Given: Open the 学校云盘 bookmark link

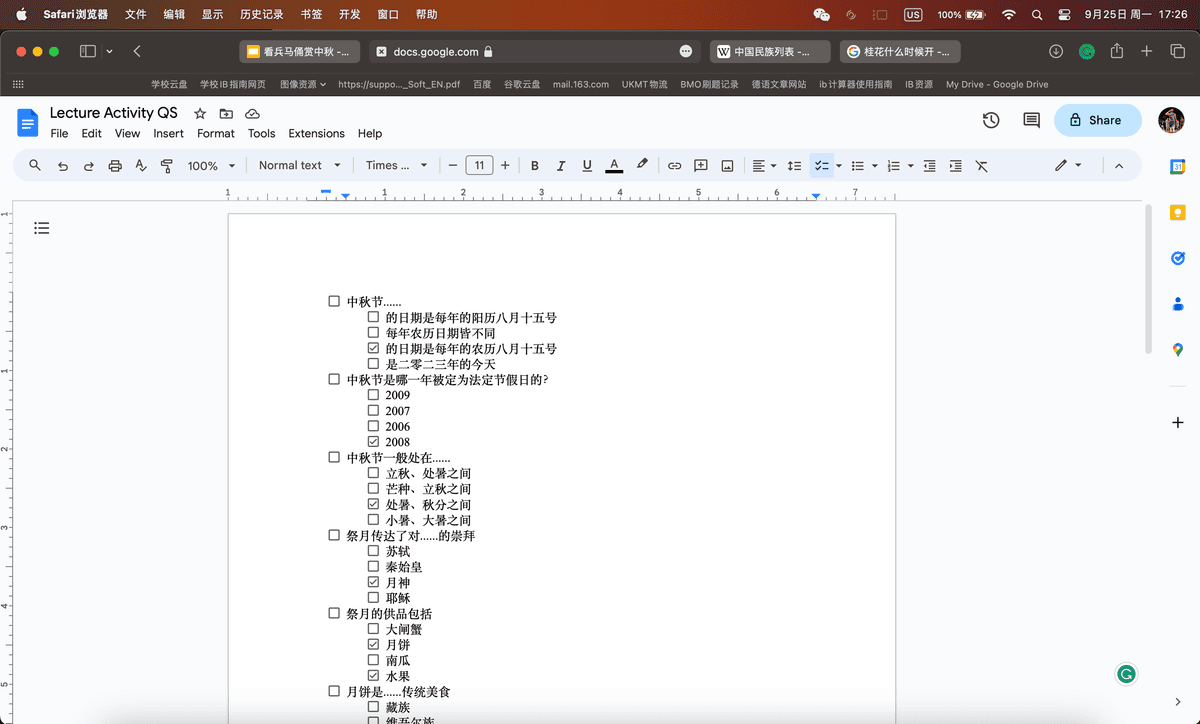Looking at the screenshot, I should point(169,85).
